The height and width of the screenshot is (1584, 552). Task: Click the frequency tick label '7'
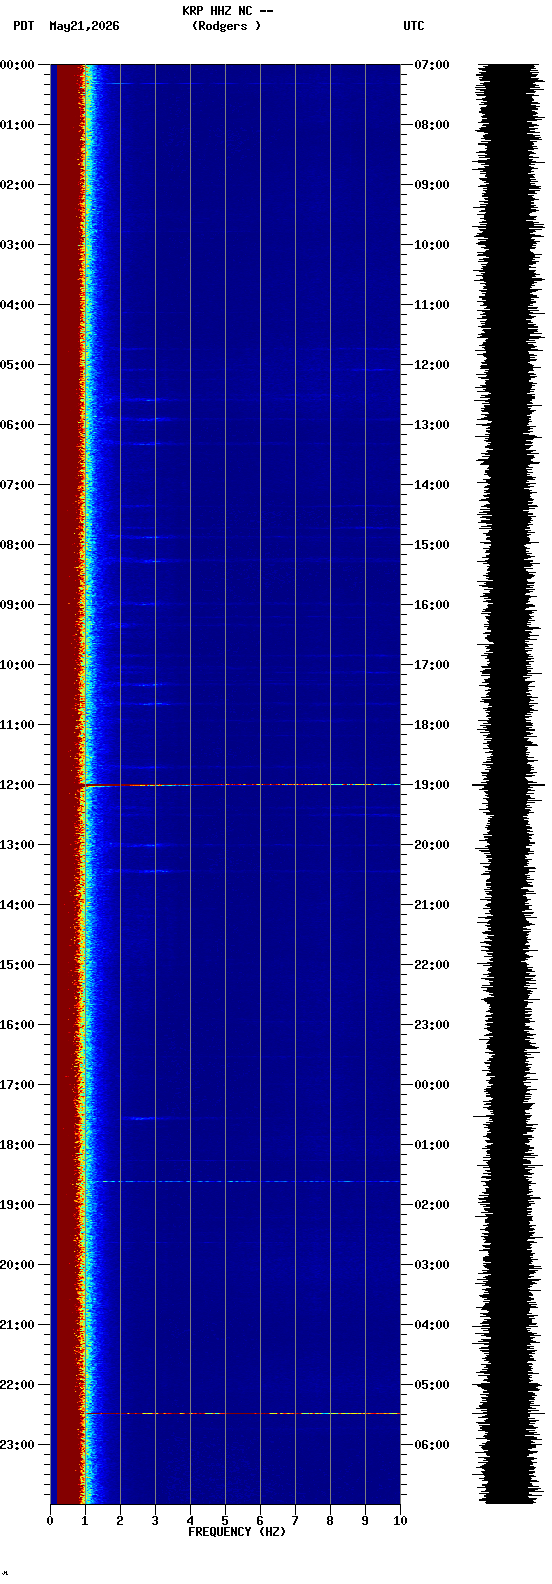(295, 1521)
